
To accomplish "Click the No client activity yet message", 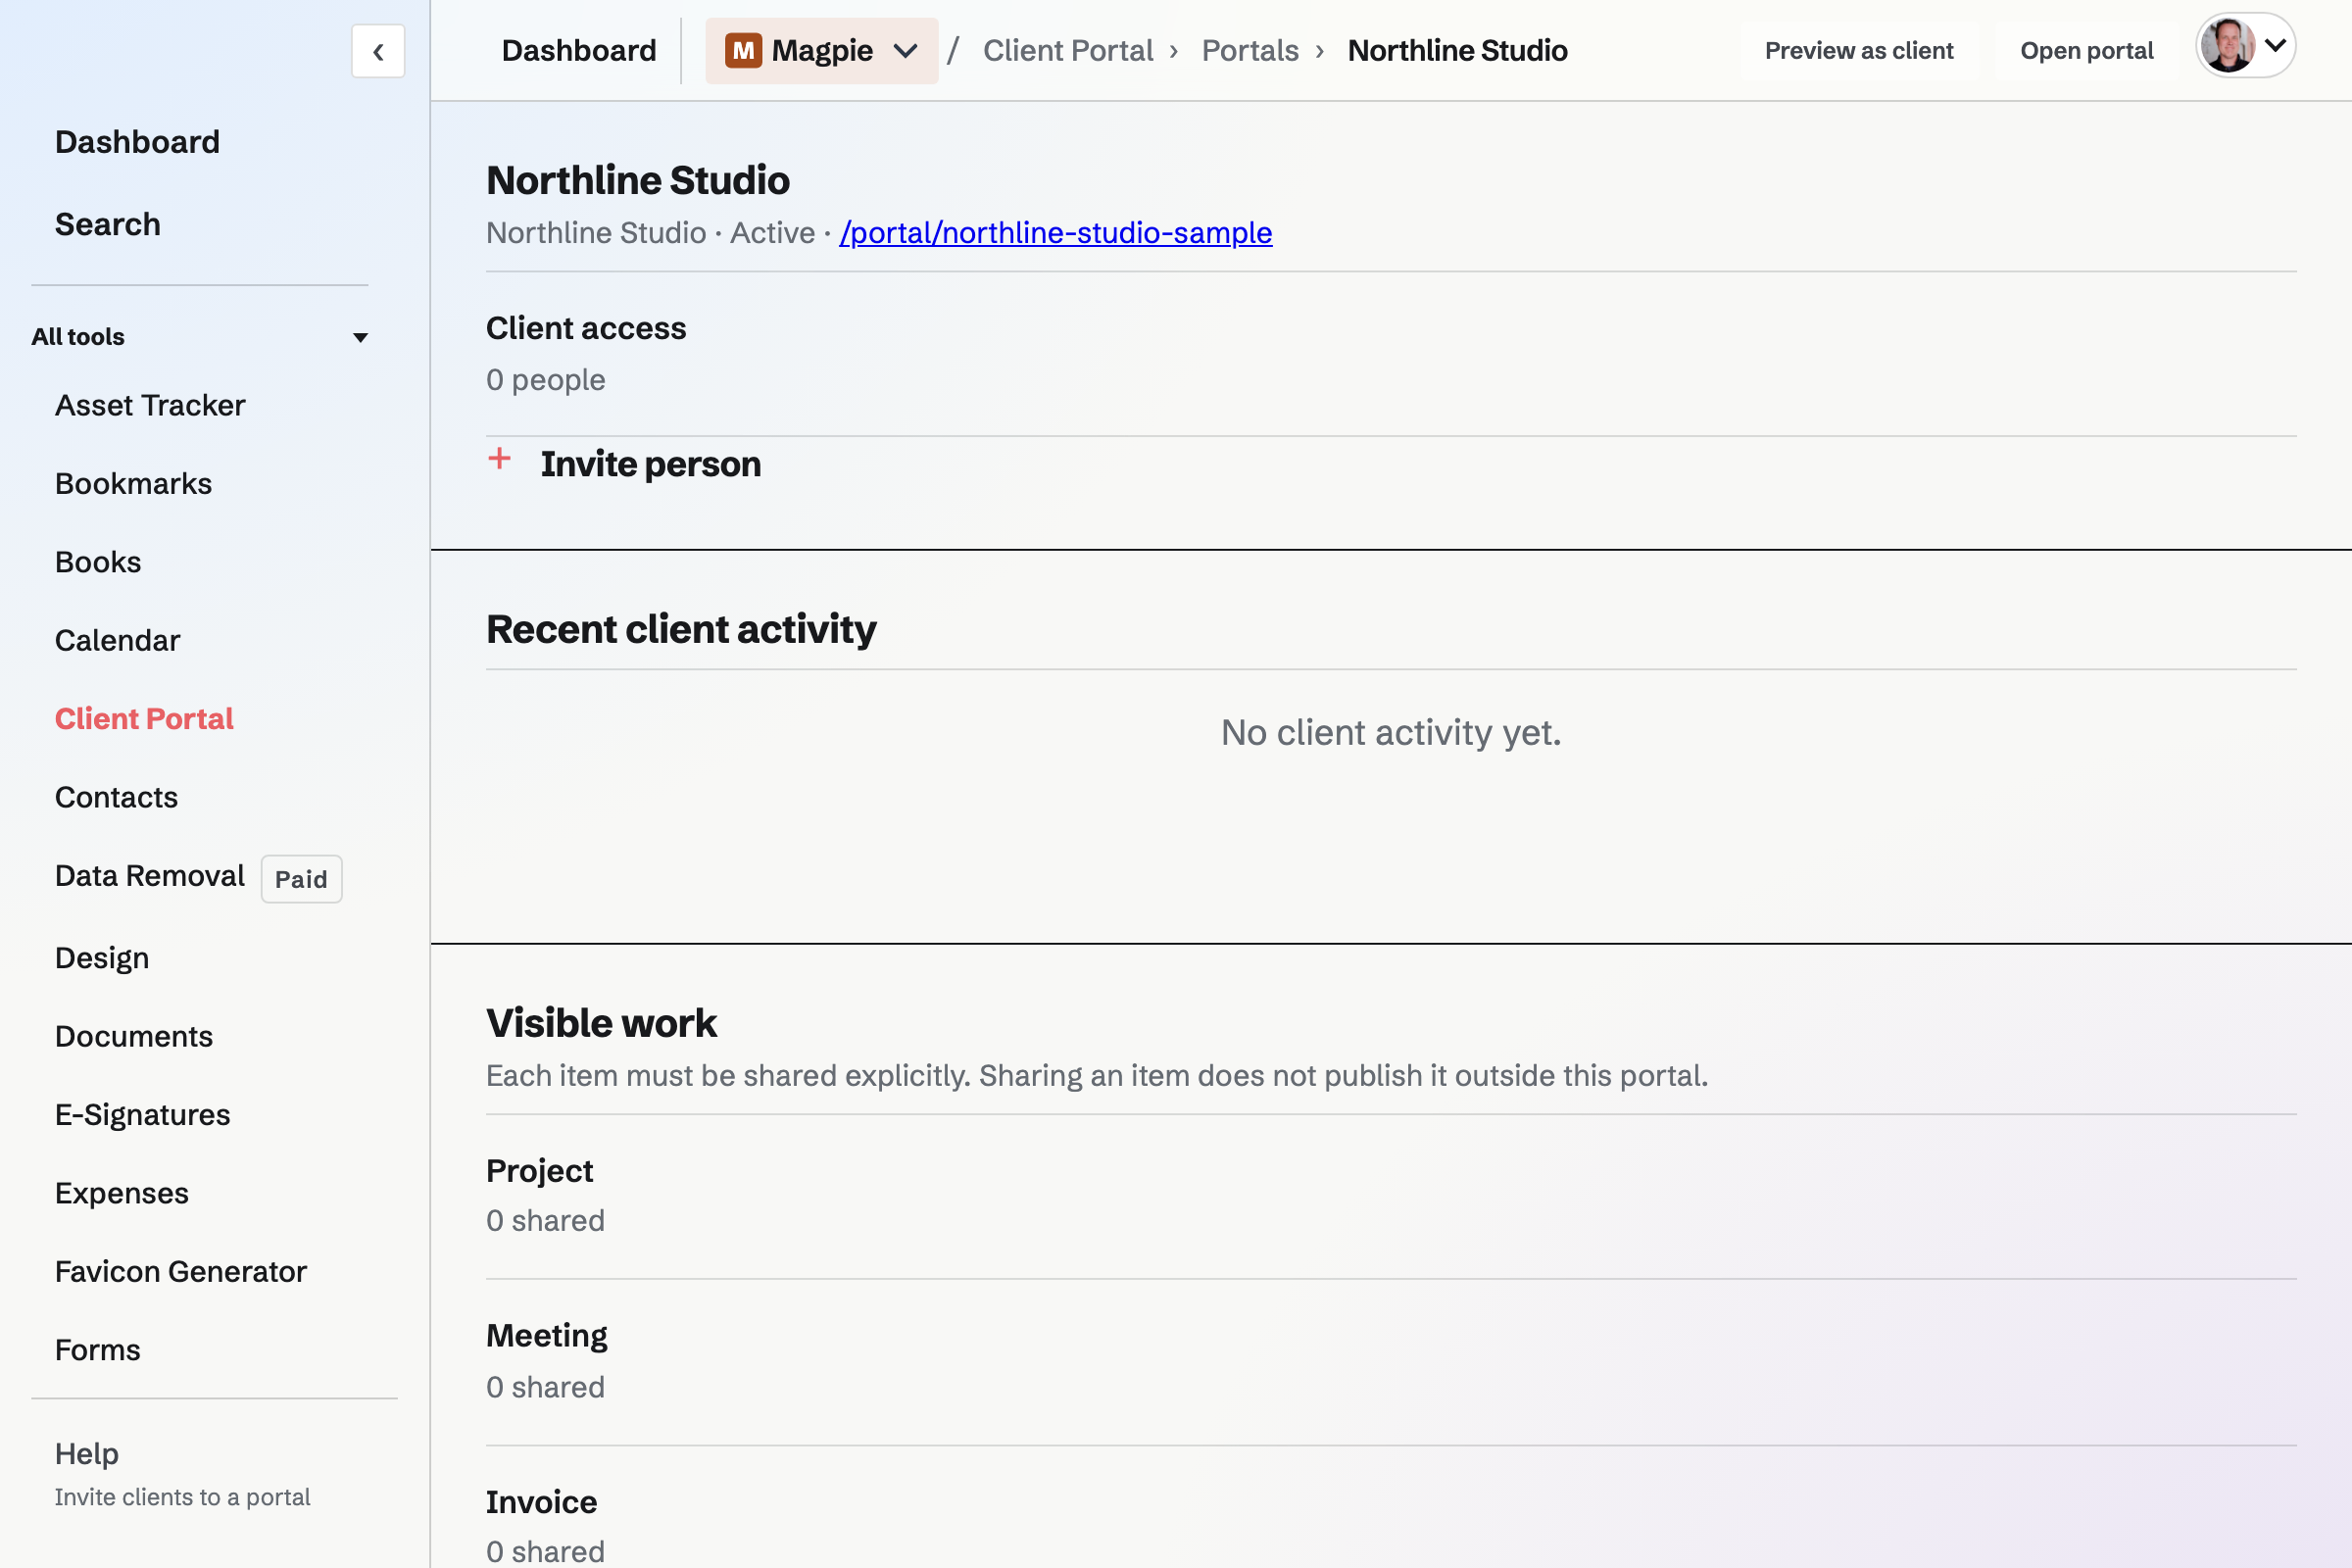I will pos(1391,733).
